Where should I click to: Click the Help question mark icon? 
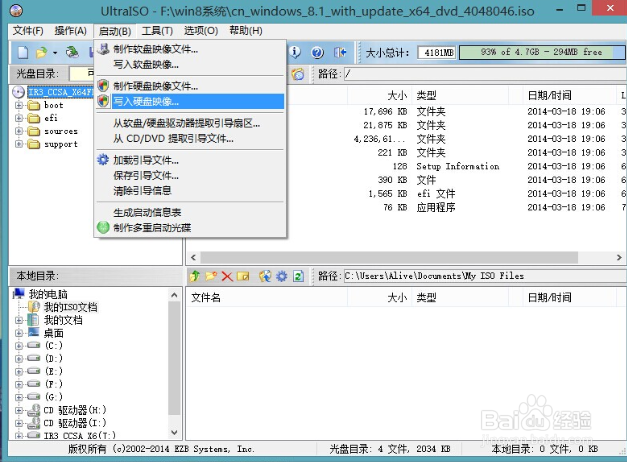point(317,52)
